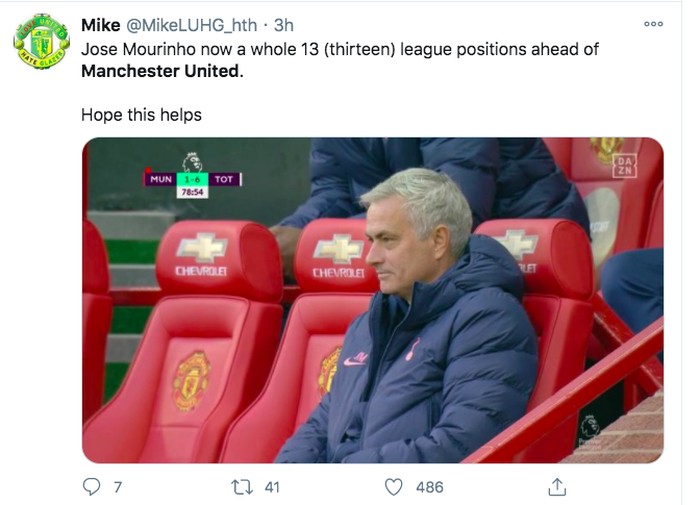Click the Premier League logo above the scoreboard

tap(192, 160)
